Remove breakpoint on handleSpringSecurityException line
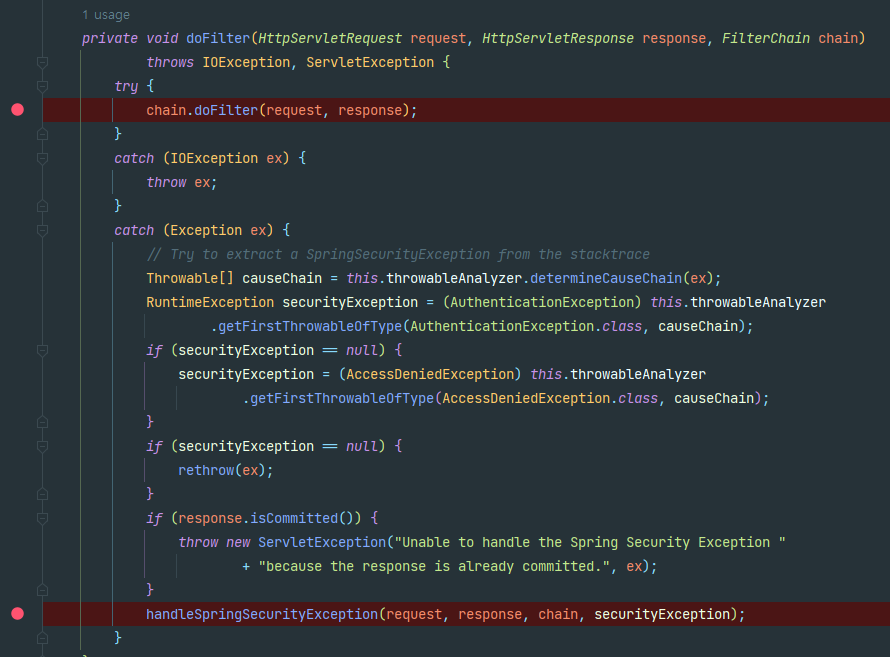The width and height of the screenshot is (890, 657). tap(18, 613)
